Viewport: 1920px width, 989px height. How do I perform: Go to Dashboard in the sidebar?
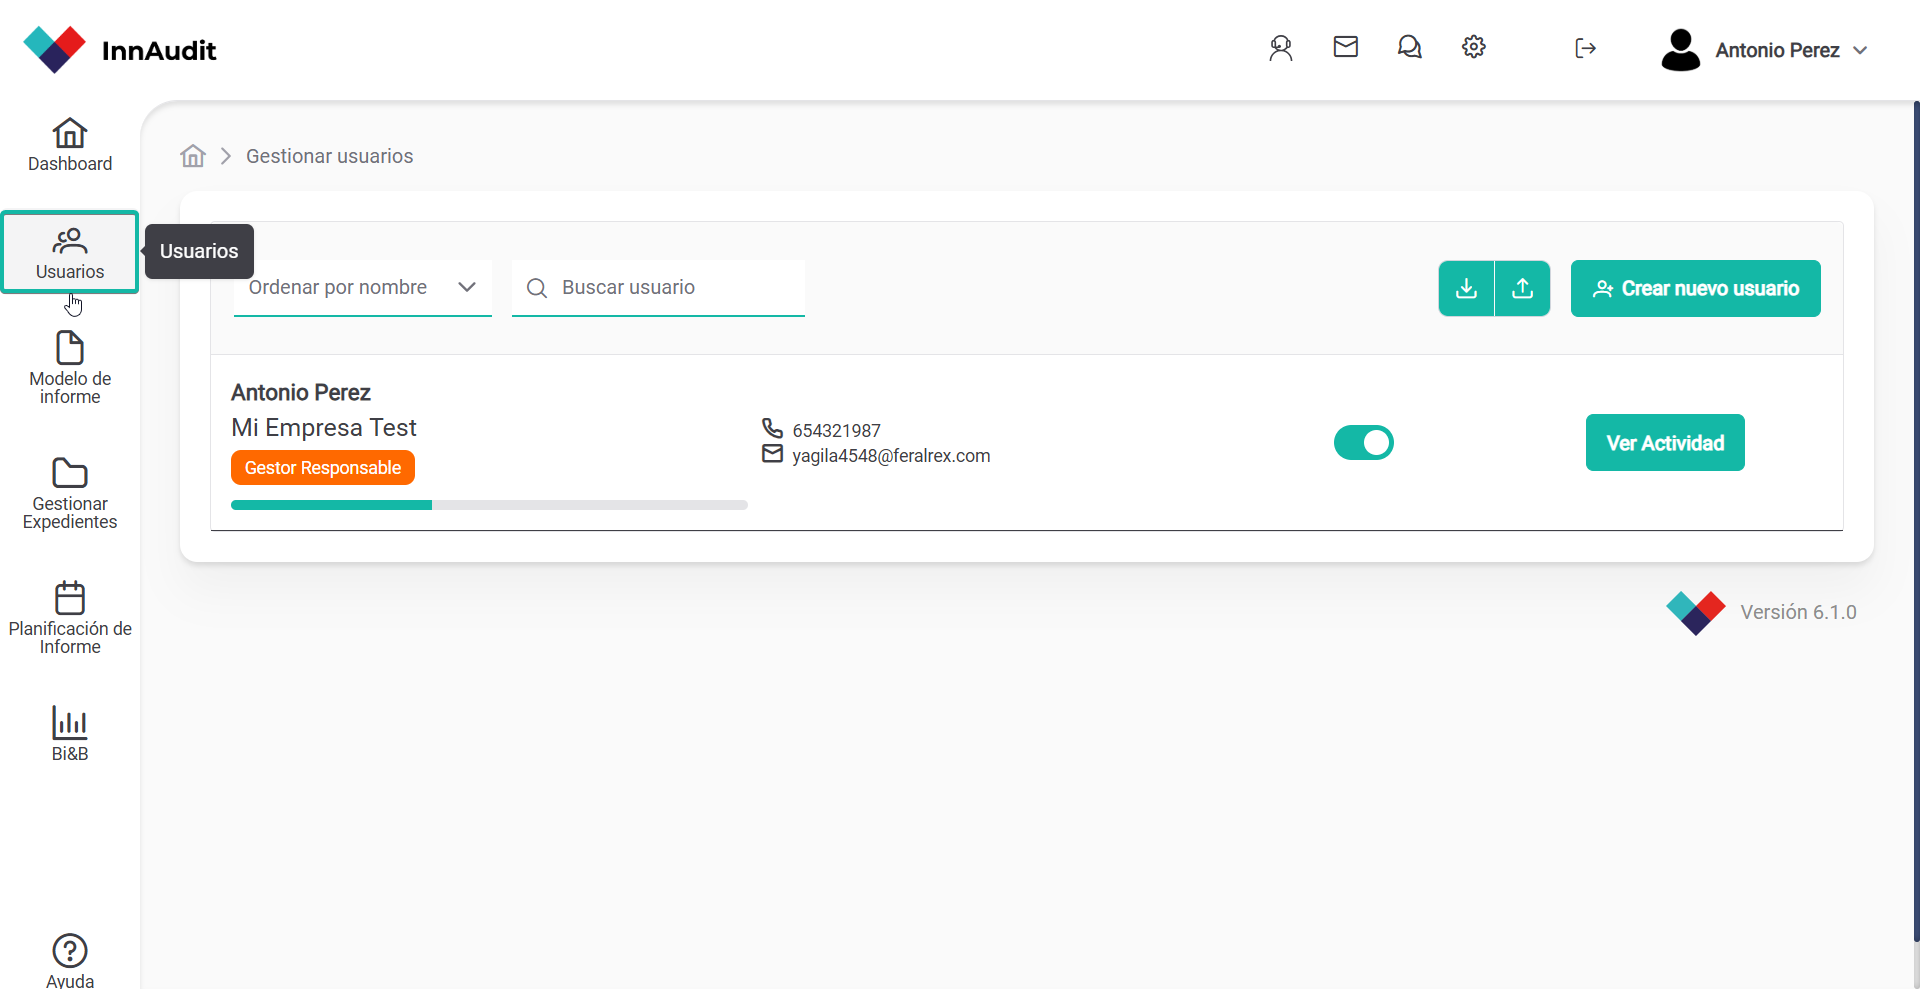(x=70, y=145)
